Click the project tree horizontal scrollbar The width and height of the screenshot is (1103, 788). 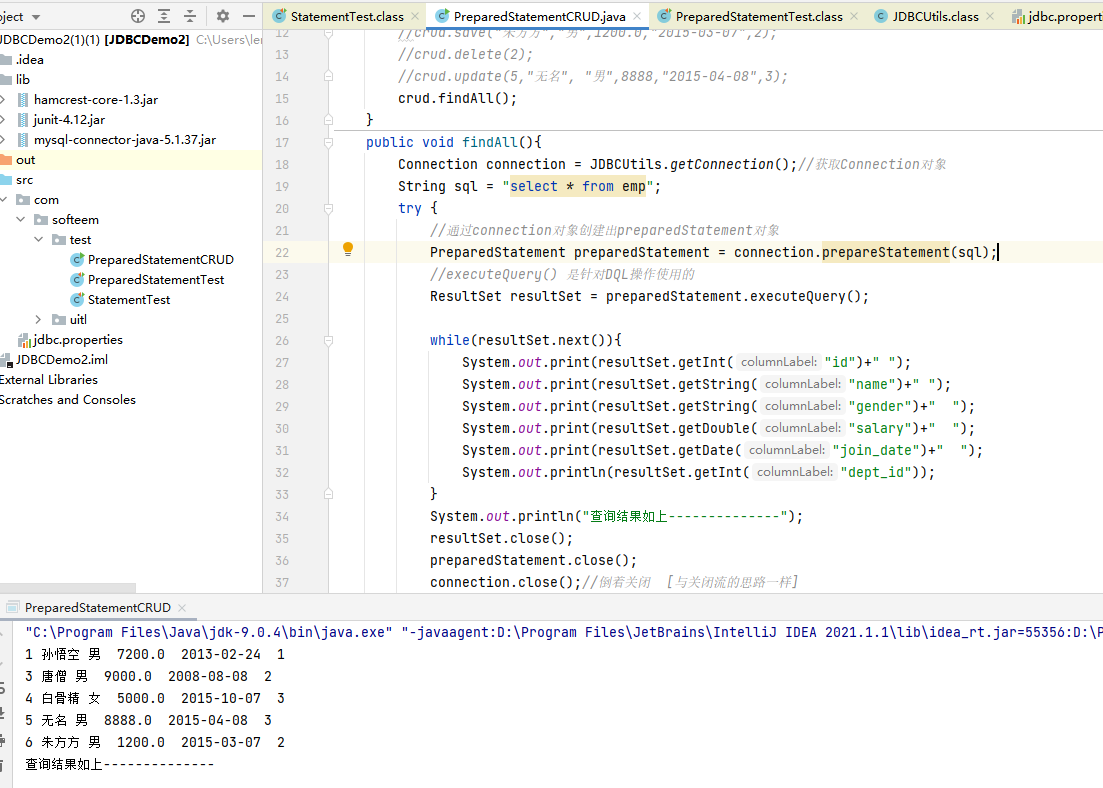click(x=68, y=587)
